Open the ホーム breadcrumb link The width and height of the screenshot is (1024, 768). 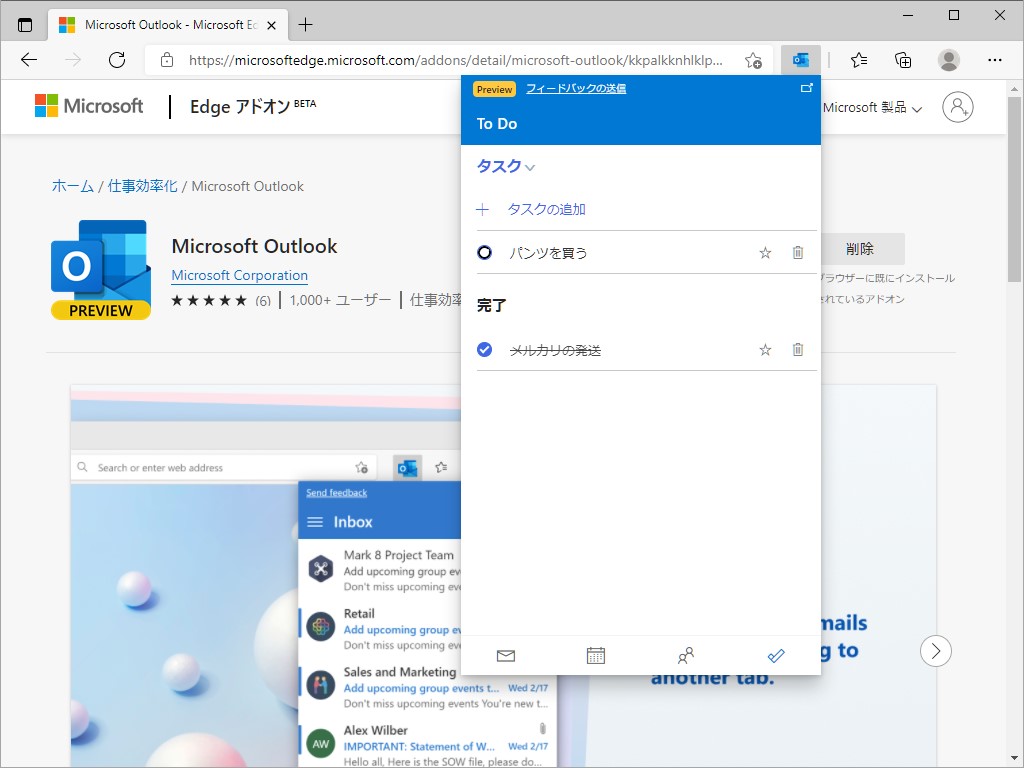72,186
